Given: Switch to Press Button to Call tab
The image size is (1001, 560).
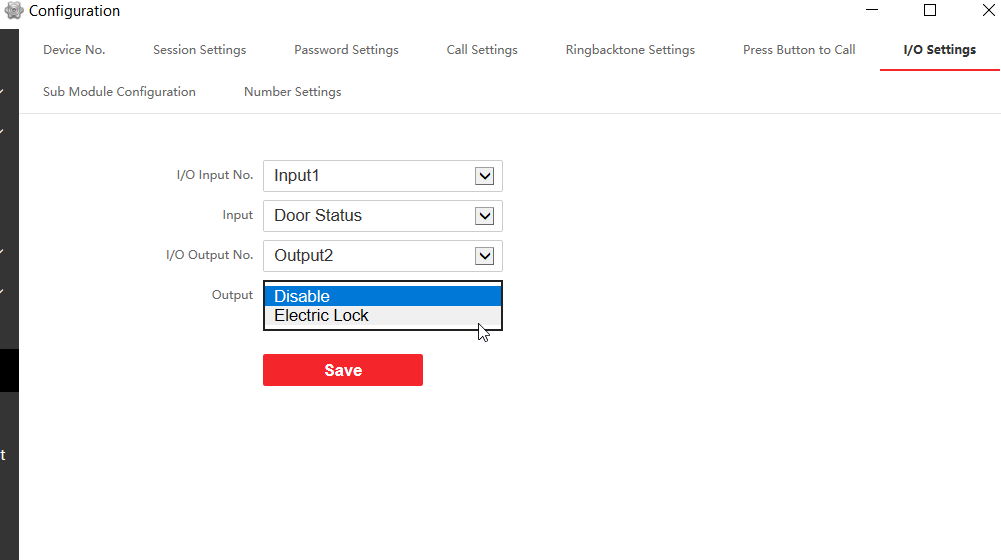Looking at the screenshot, I should (799, 50).
